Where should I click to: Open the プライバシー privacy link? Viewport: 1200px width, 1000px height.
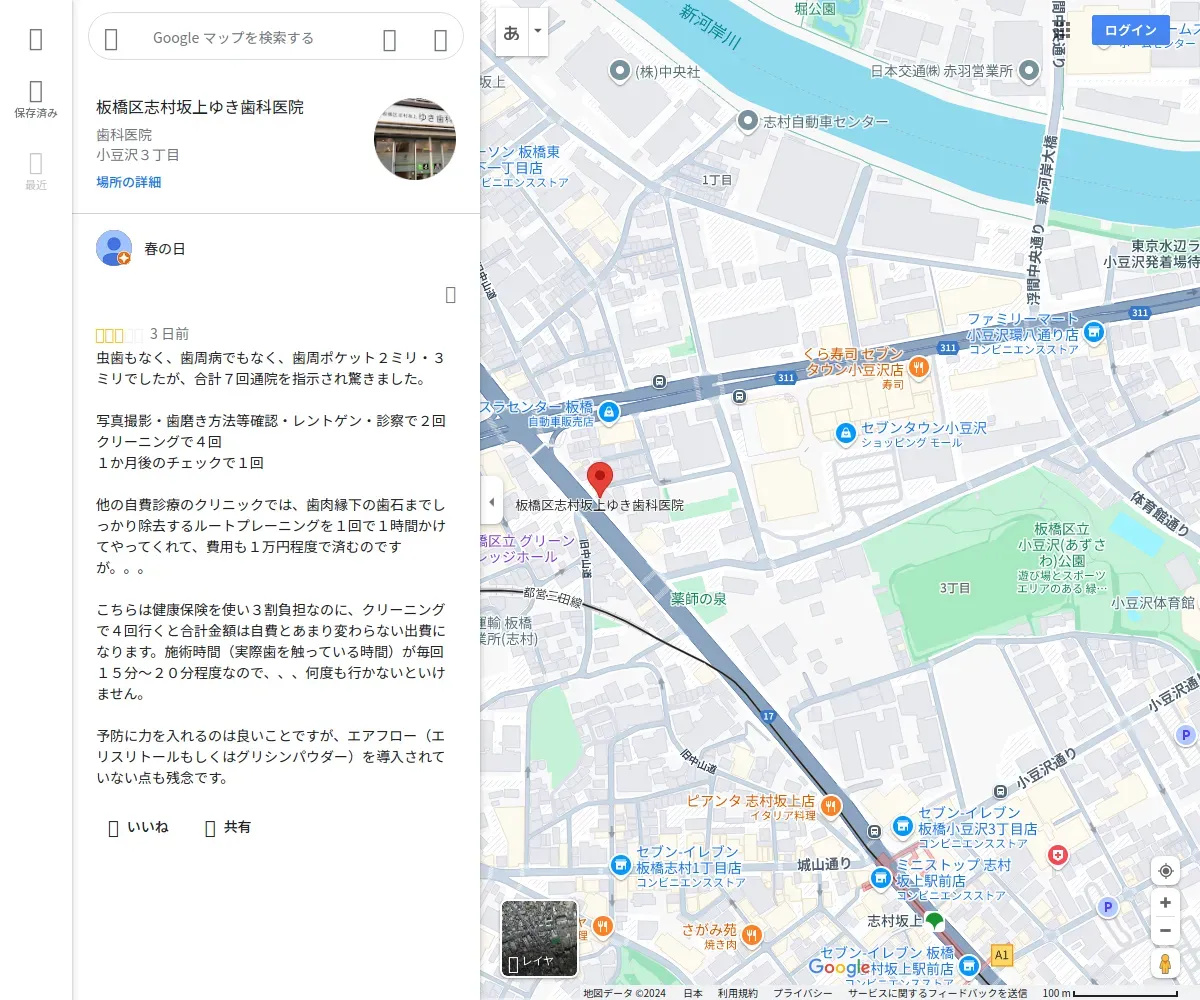[x=802, y=993]
